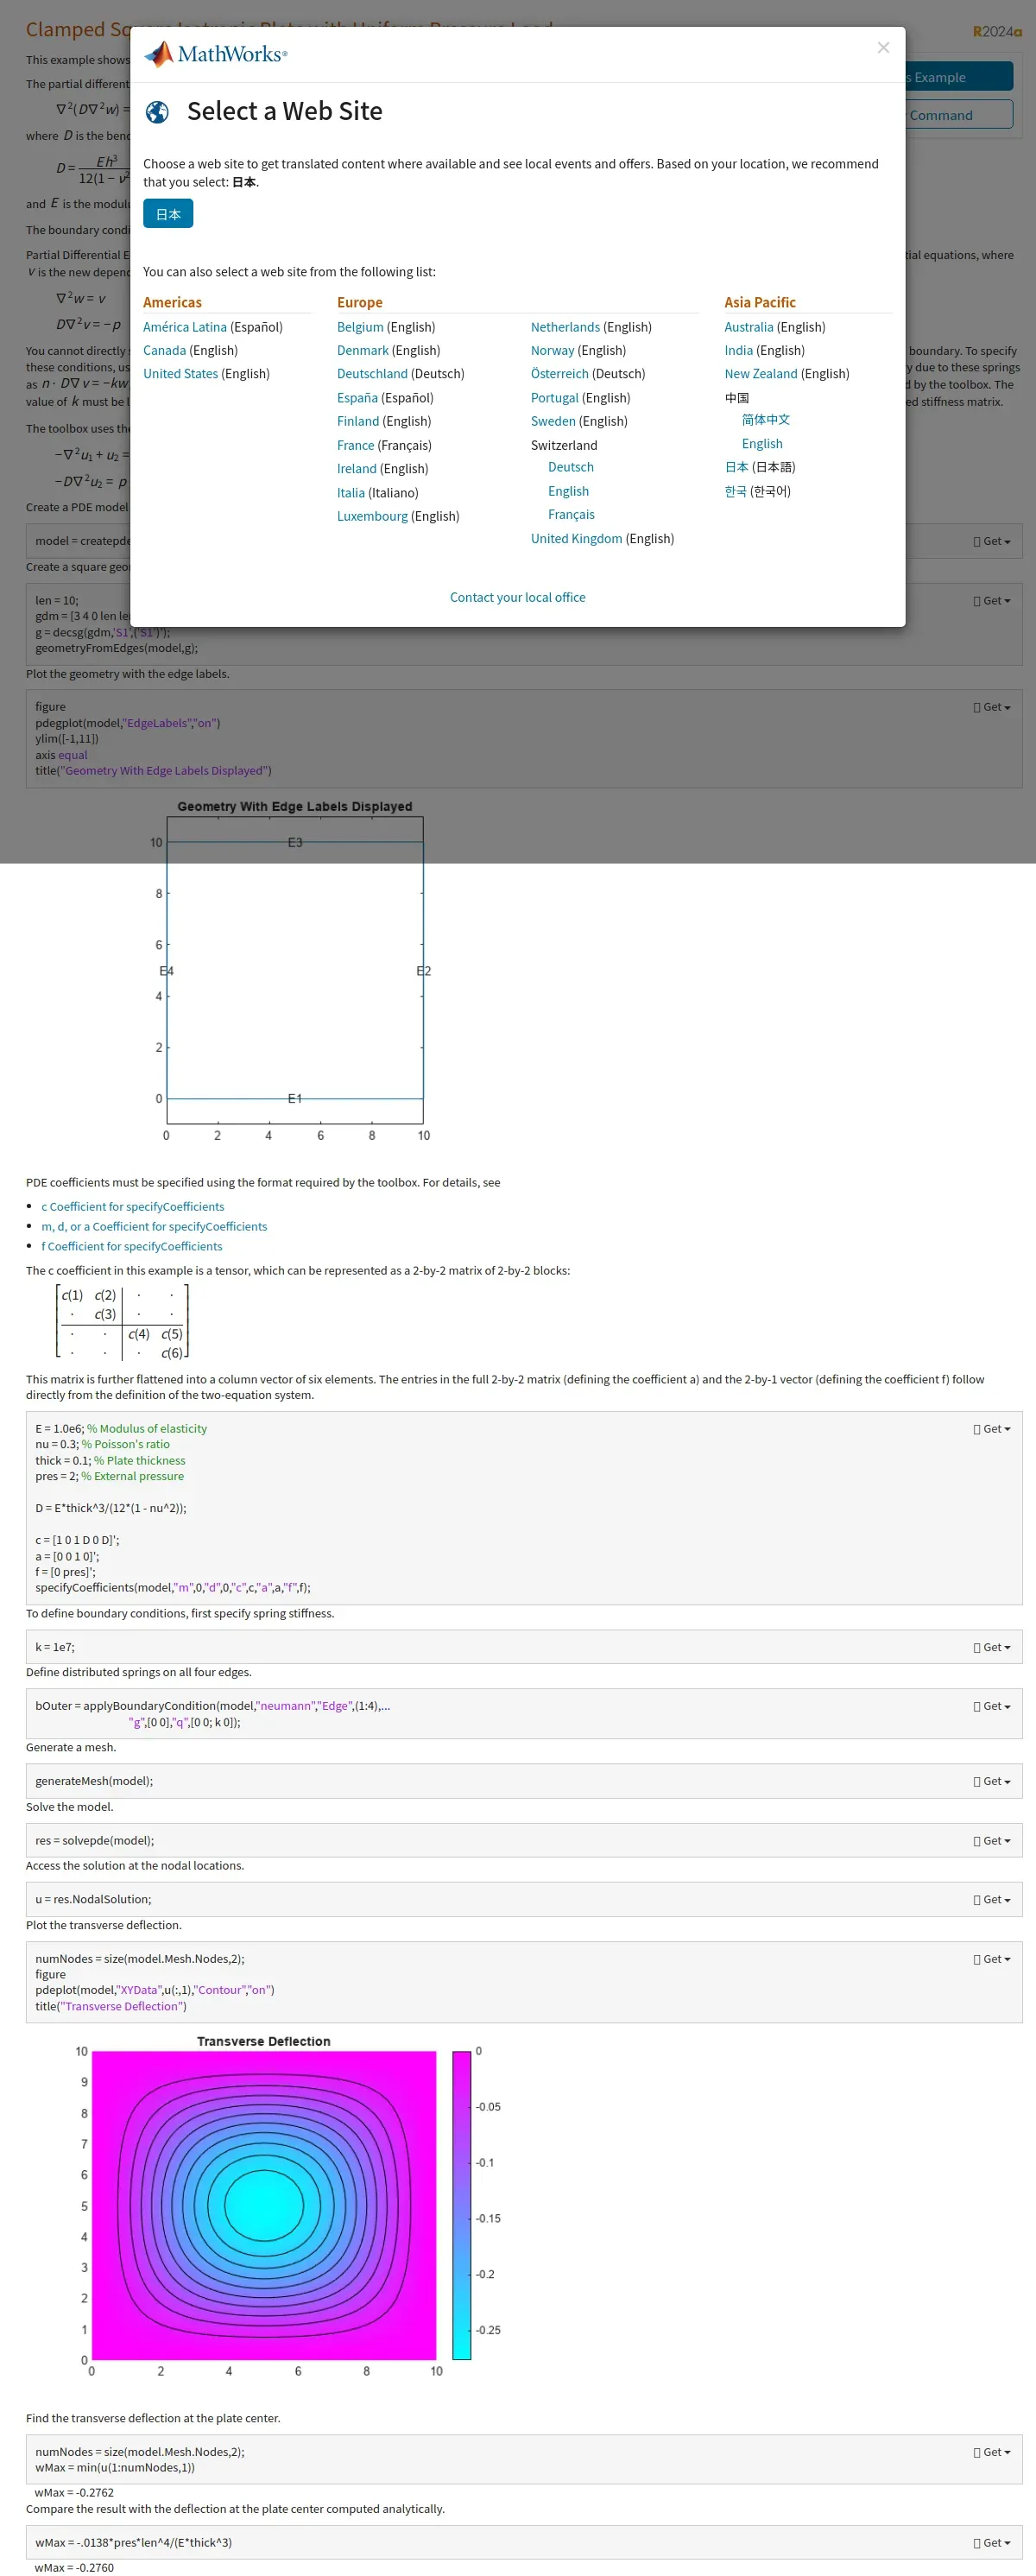Open Get dropdown for E = 1.0e6 code block
This screenshot has width=1036, height=2576.
992,1429
